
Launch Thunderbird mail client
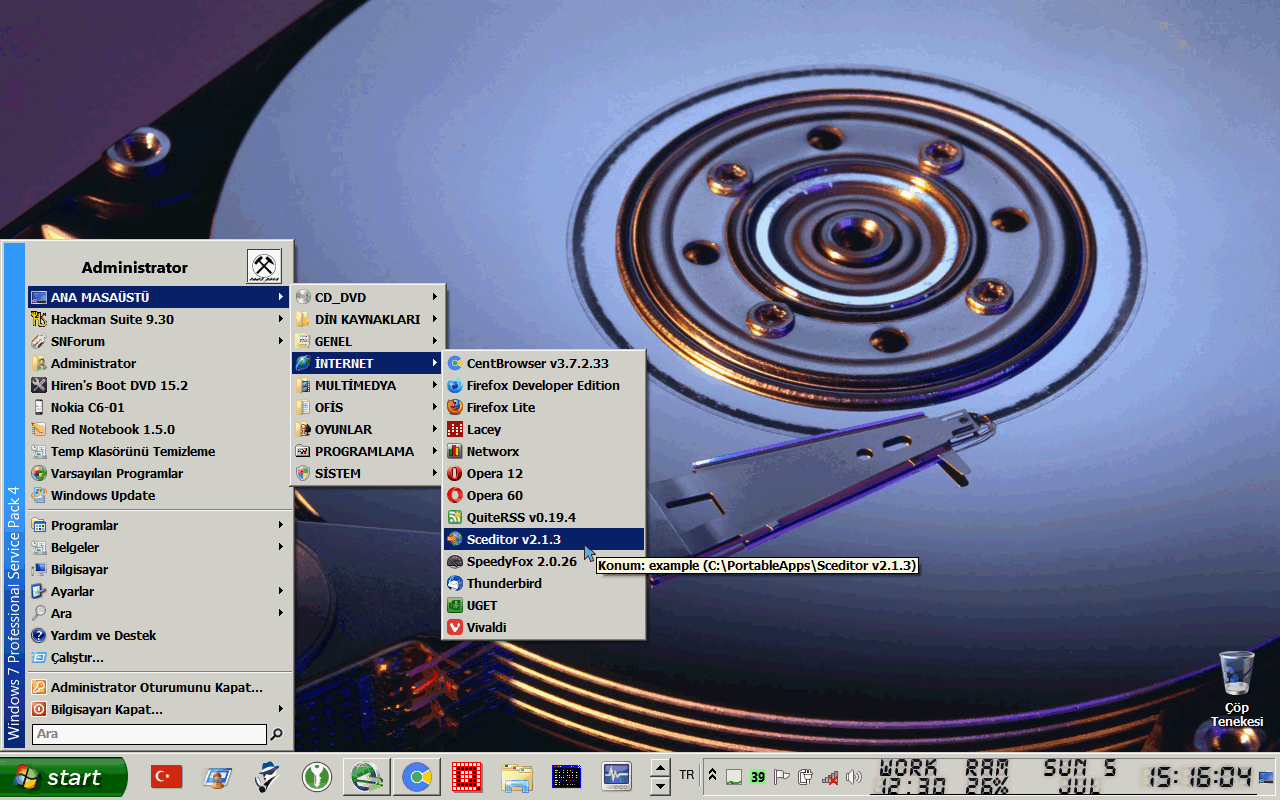click(x=544, y=583)
